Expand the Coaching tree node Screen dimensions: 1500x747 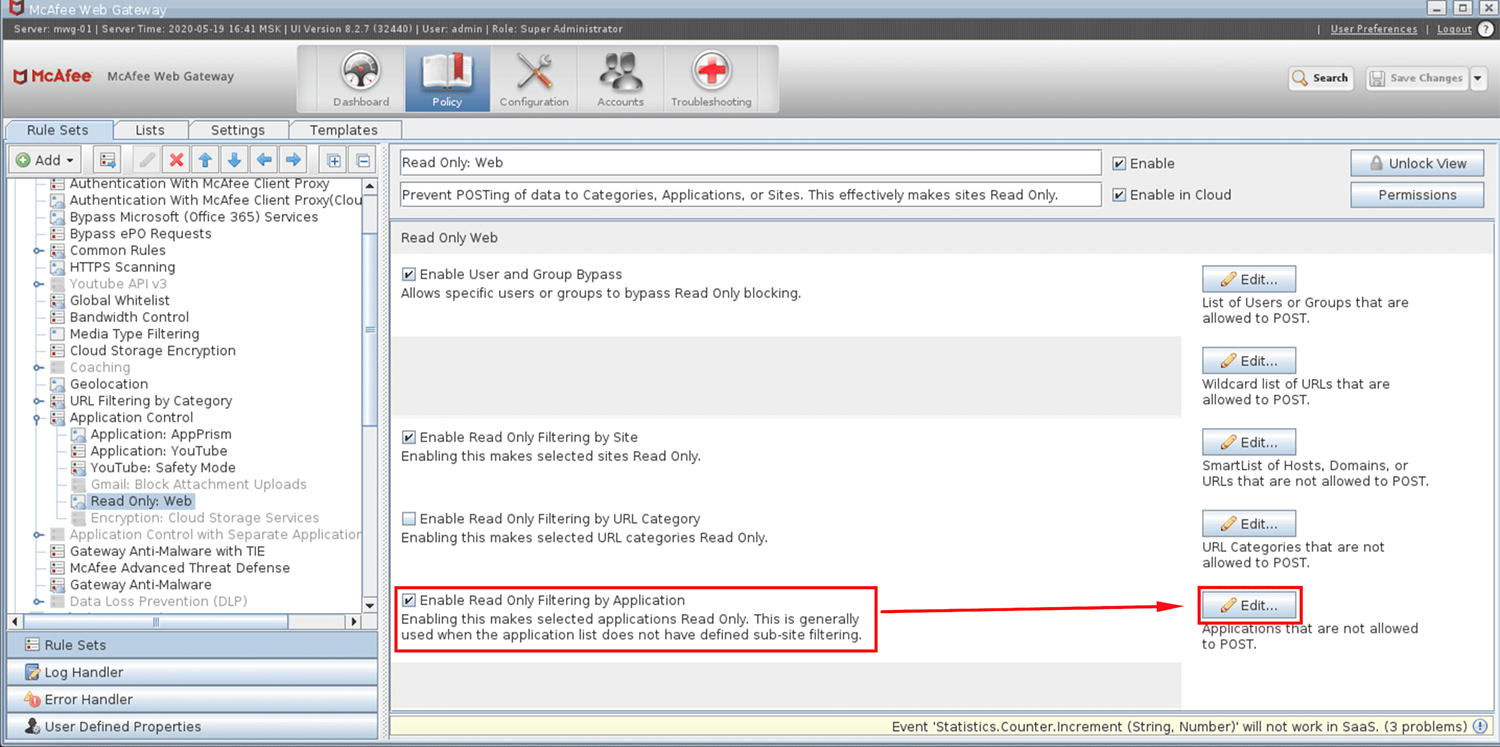38,367
